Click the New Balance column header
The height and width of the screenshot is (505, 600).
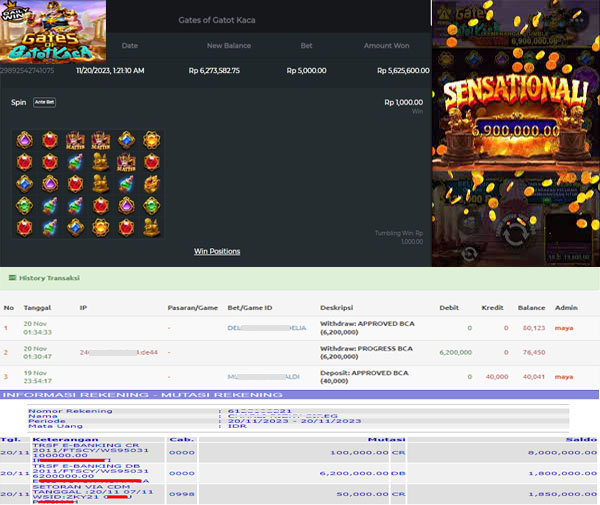point(229,46)
